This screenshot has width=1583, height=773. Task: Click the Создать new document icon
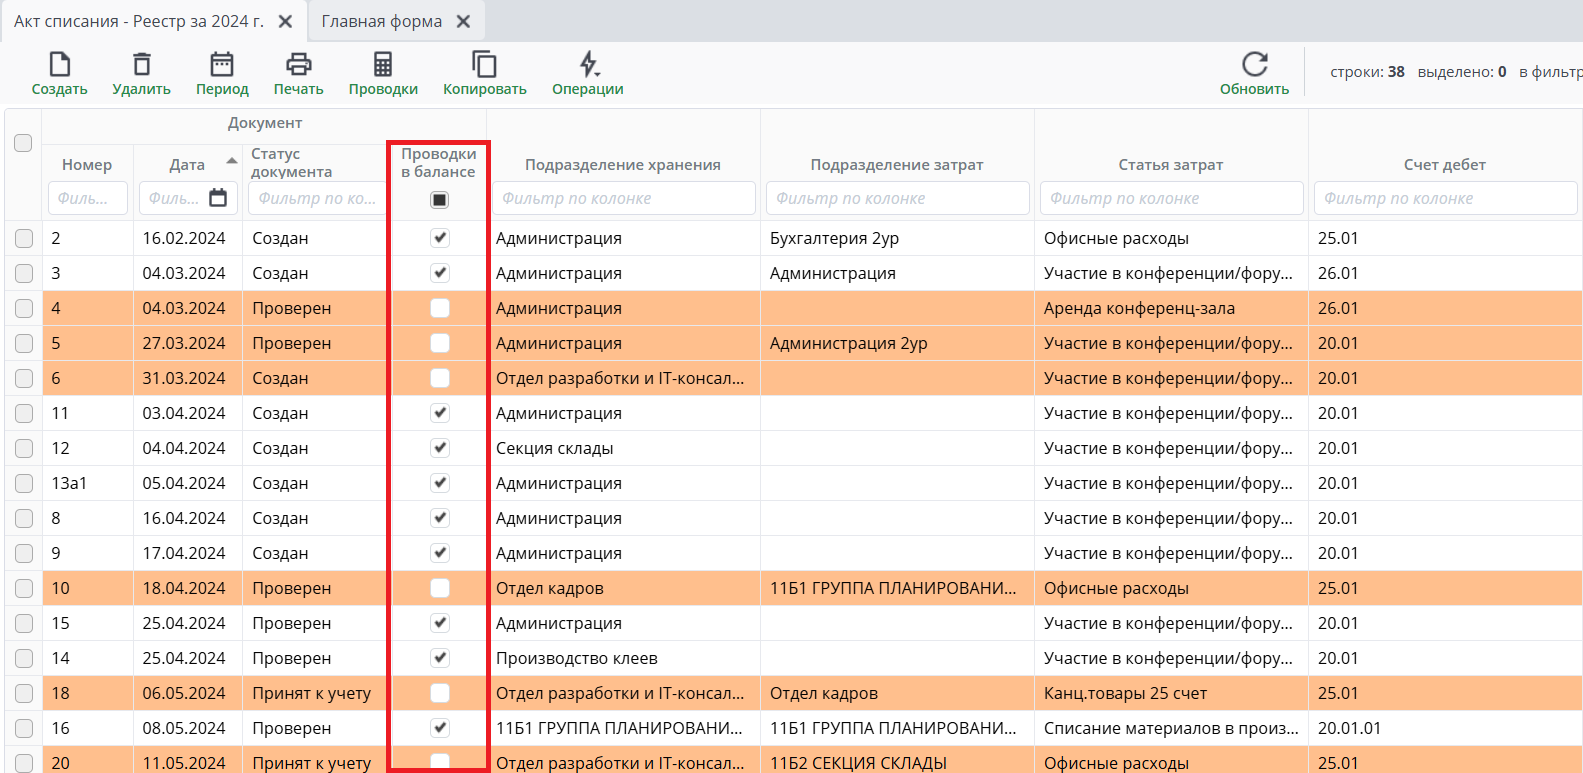coord(60,65)
